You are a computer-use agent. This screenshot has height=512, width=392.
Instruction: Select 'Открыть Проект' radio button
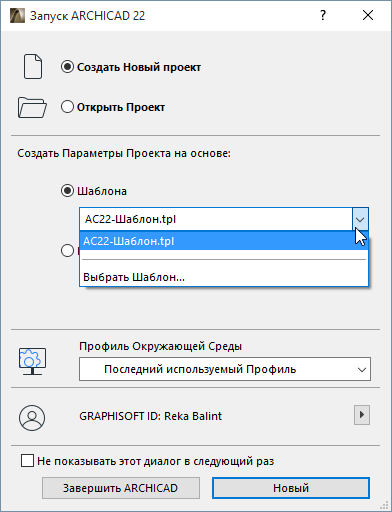(x=67, y=107)
